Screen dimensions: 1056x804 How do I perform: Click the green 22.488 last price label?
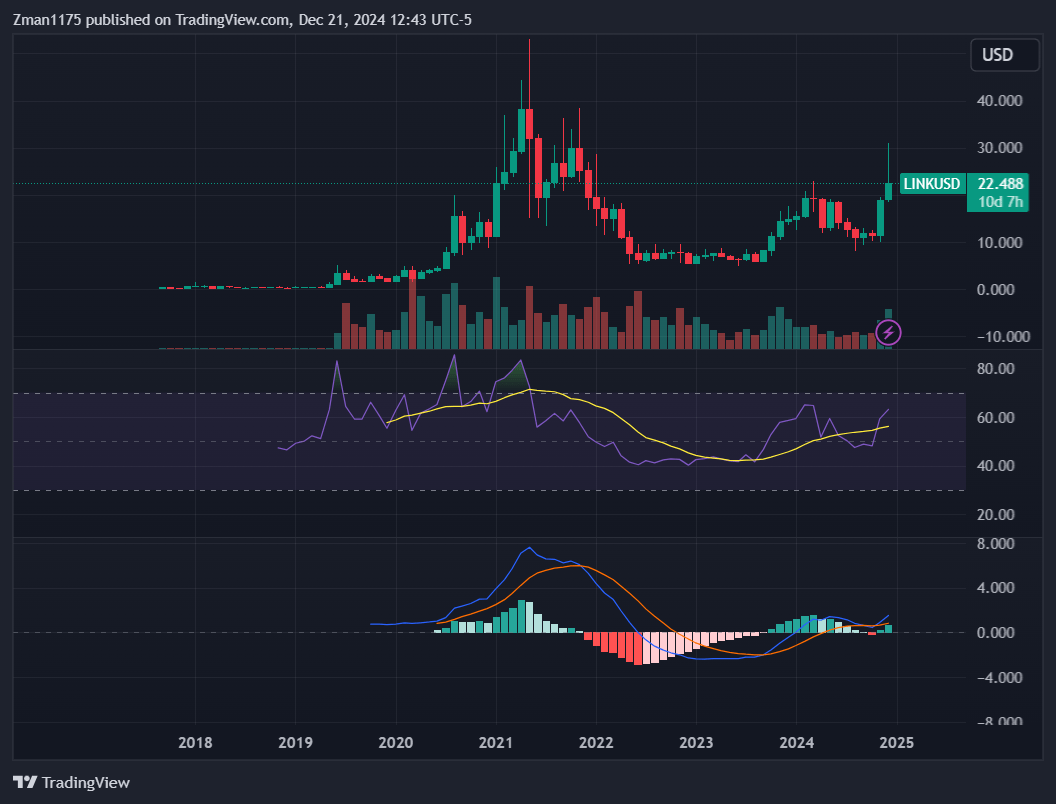(x=997, y=184)
